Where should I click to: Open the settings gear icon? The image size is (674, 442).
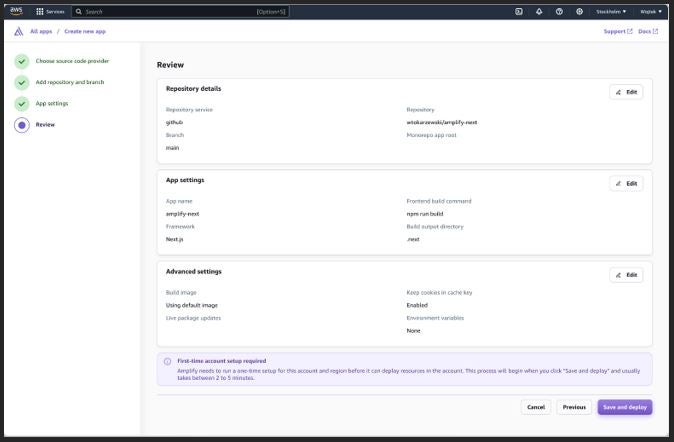click(x=579, y=11)
